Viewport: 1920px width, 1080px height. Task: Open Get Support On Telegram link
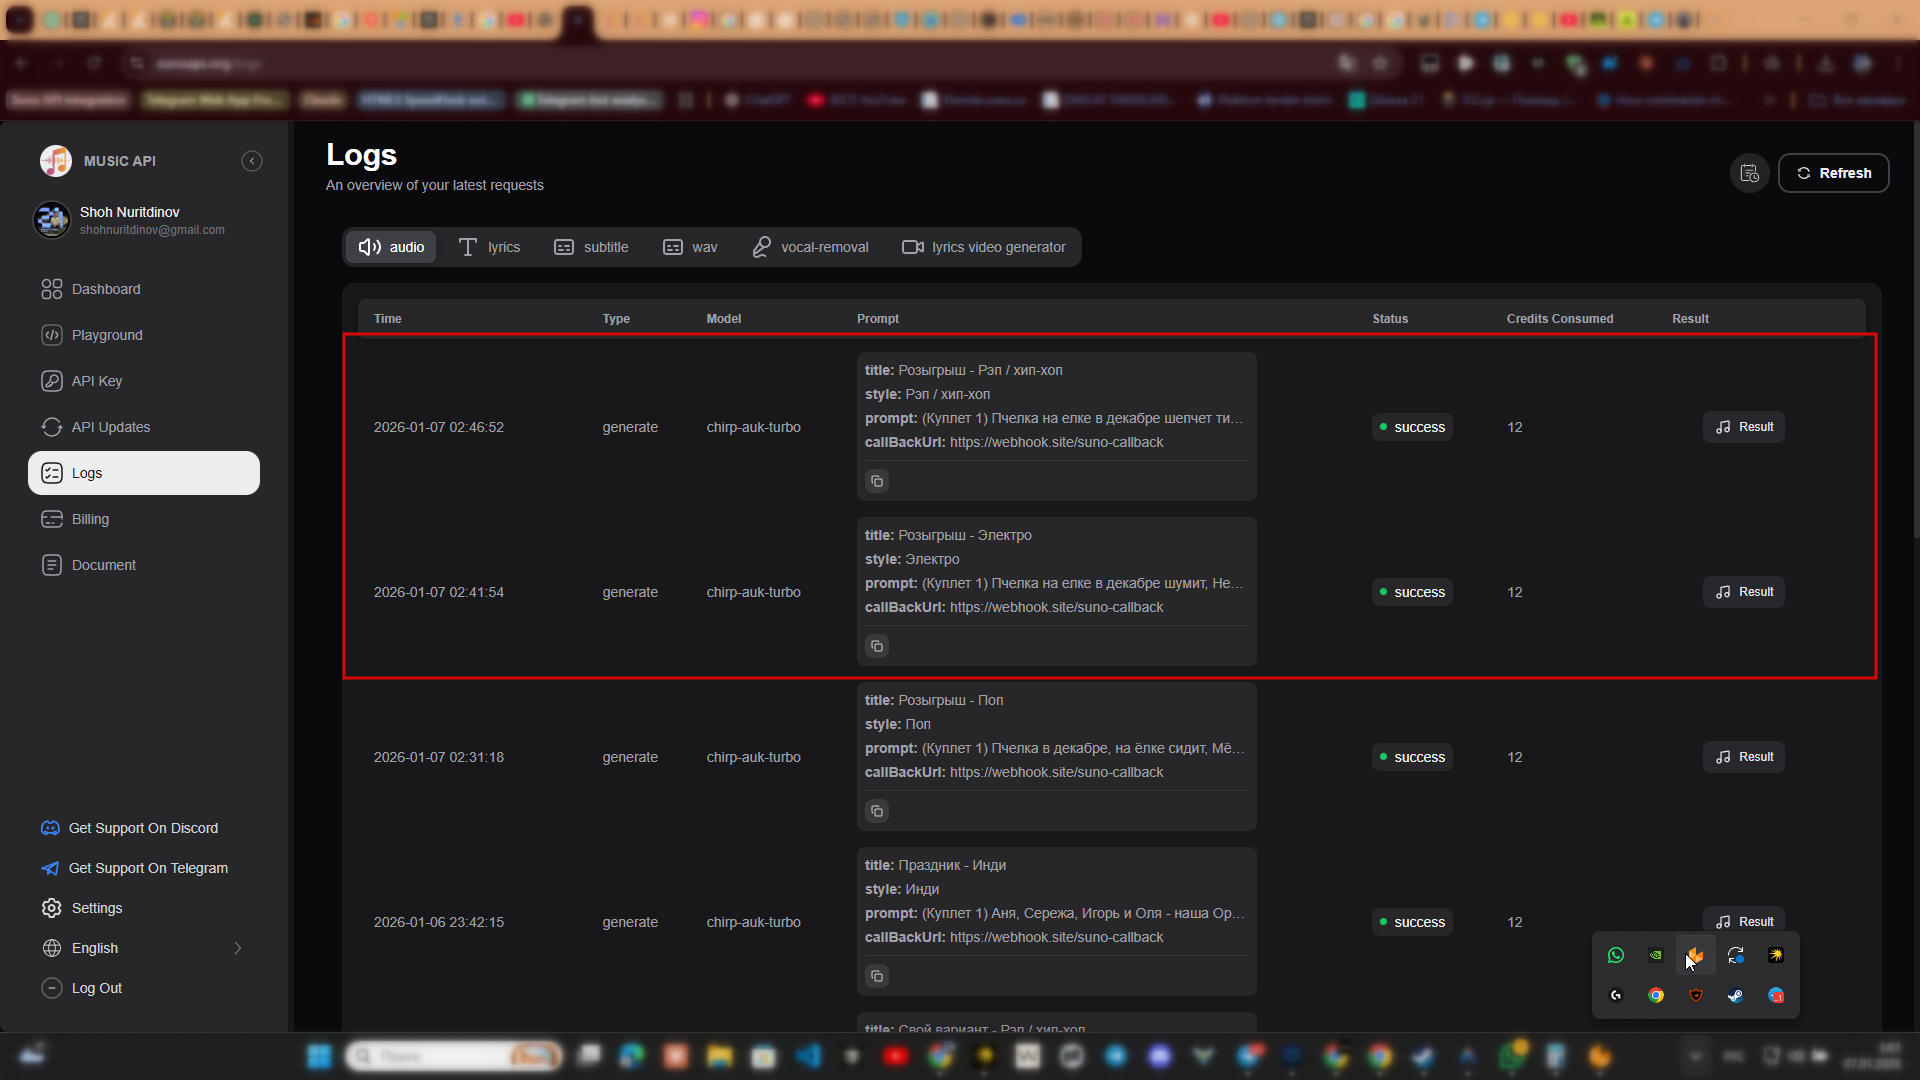click(x=148, y=868)
